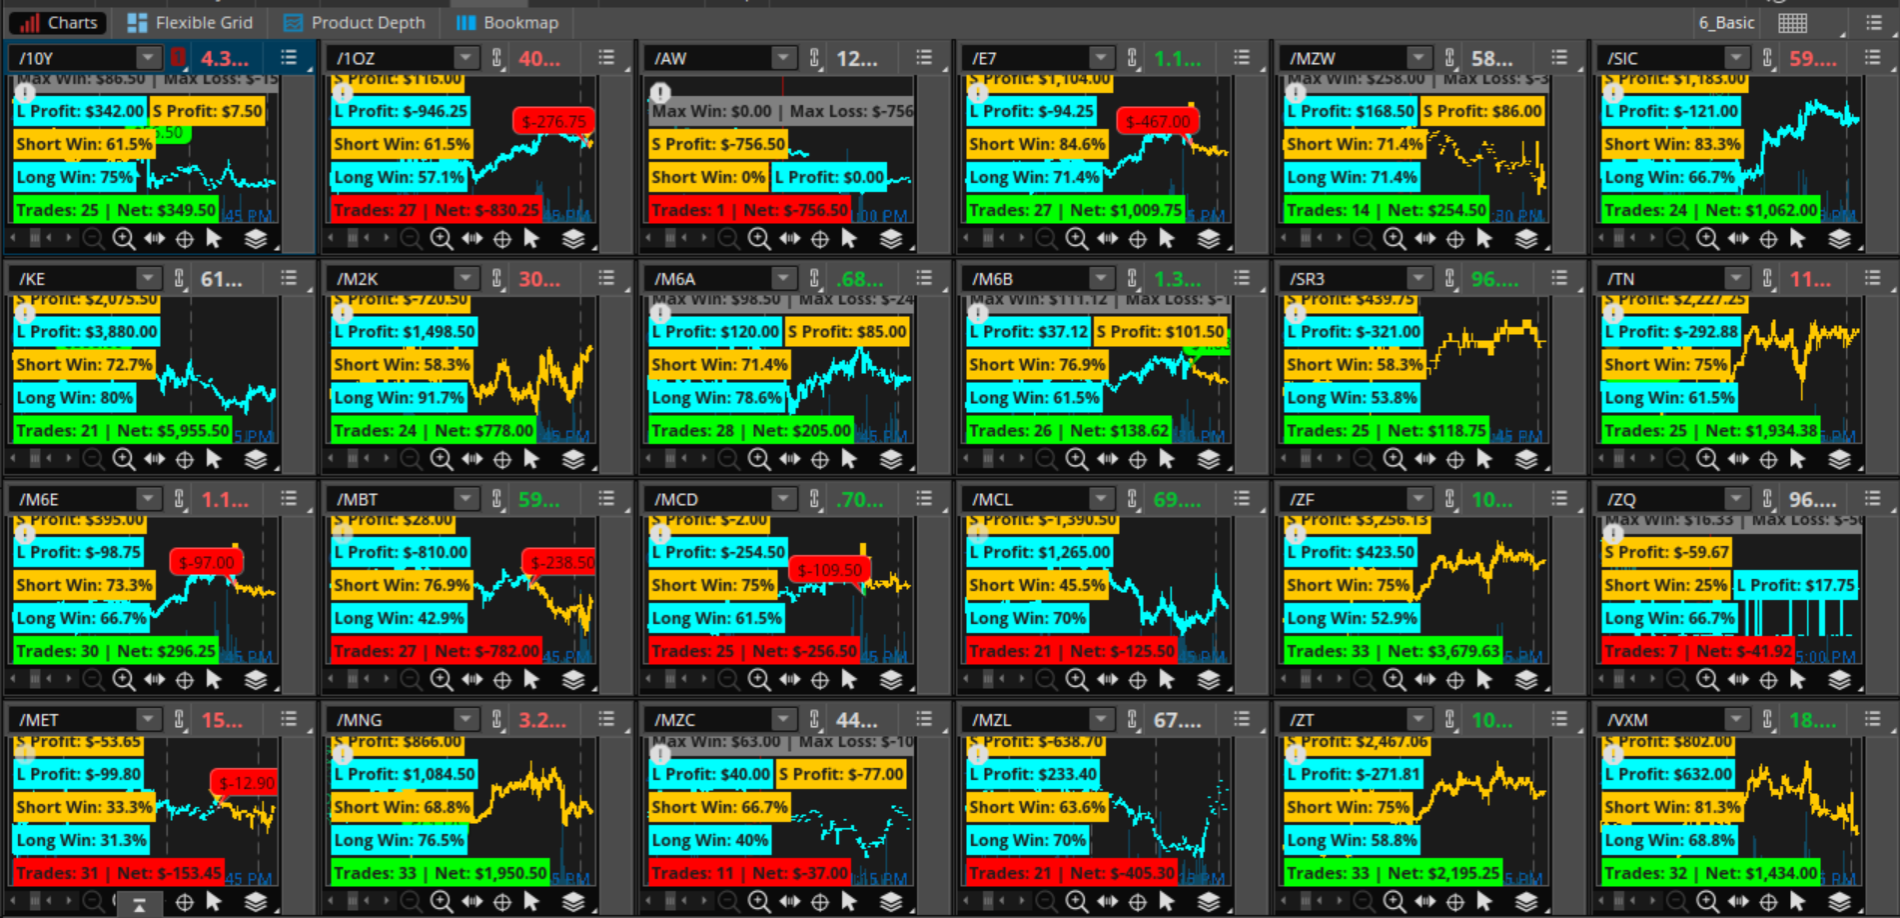
Task: Expand the /ZQ symbol dropdown
Action: pos(1737,498)
